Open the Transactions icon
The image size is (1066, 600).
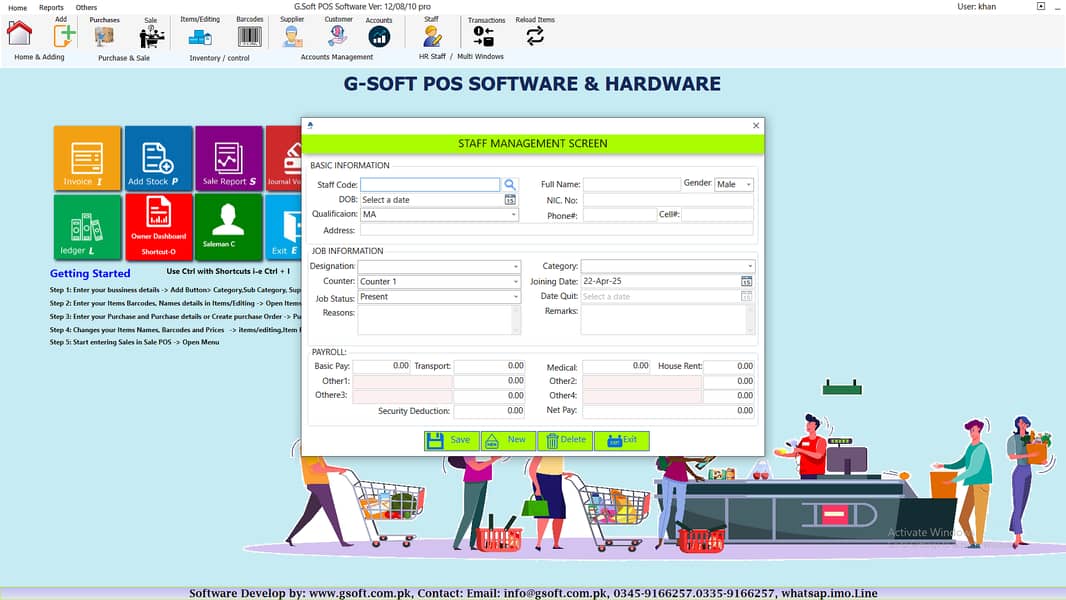click(484, 36)
